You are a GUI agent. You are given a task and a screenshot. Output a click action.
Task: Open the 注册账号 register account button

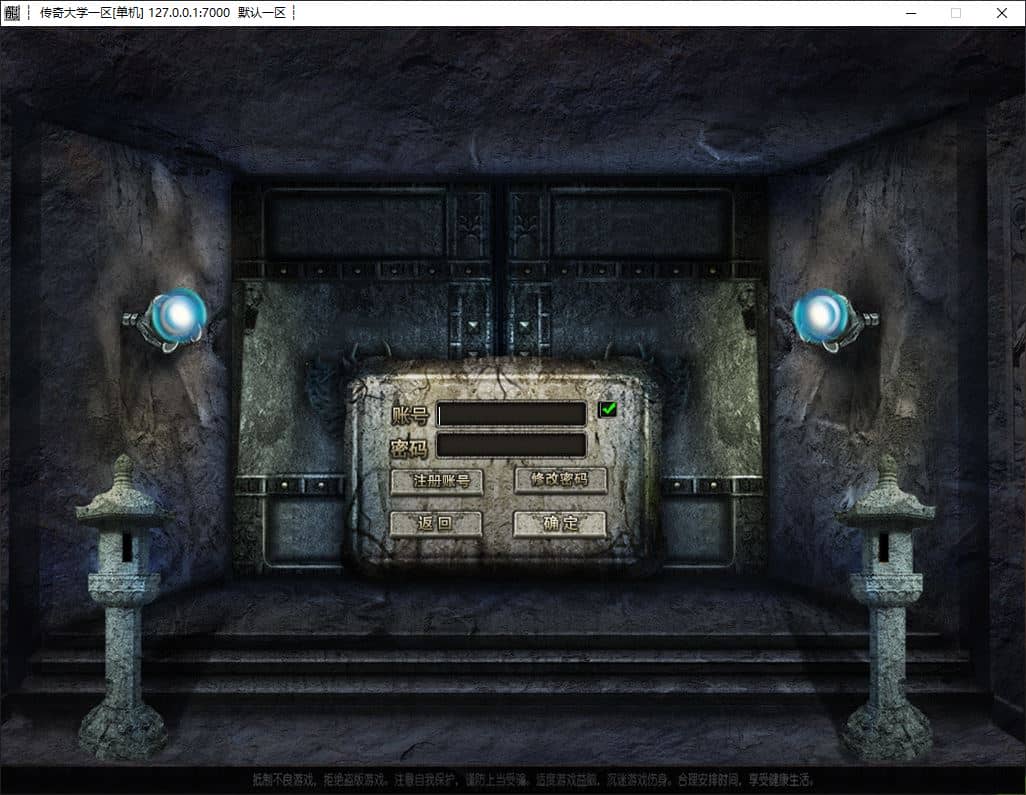click(x=436, y=481)
